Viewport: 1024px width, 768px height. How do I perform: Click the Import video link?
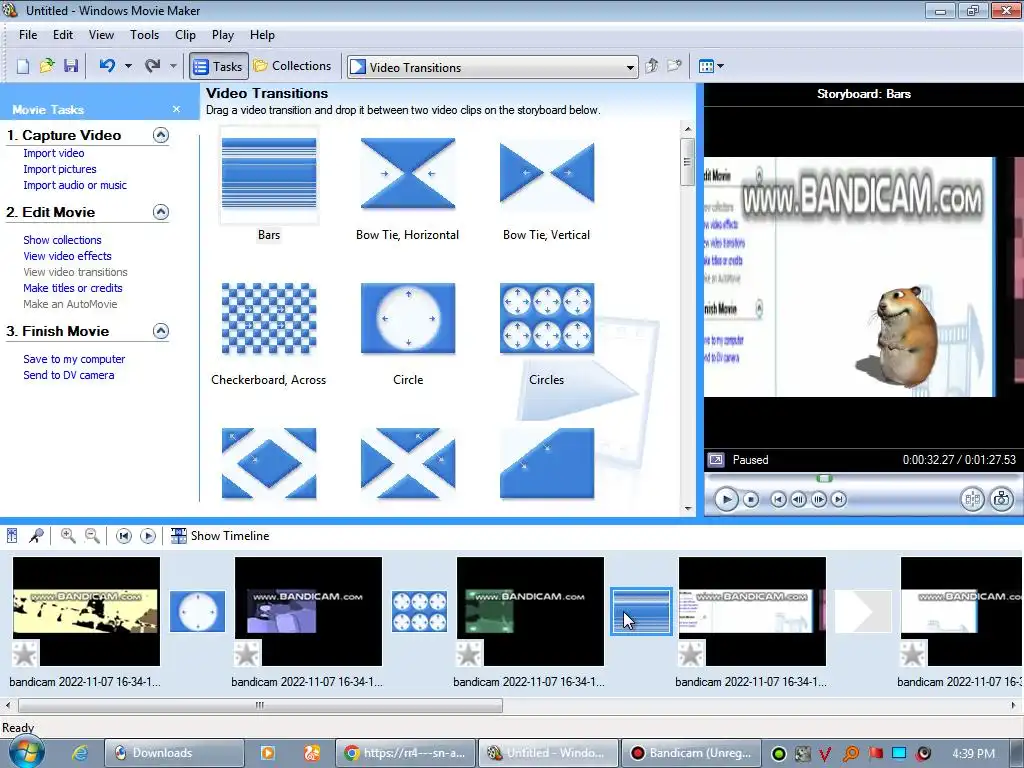click(54, 153)
